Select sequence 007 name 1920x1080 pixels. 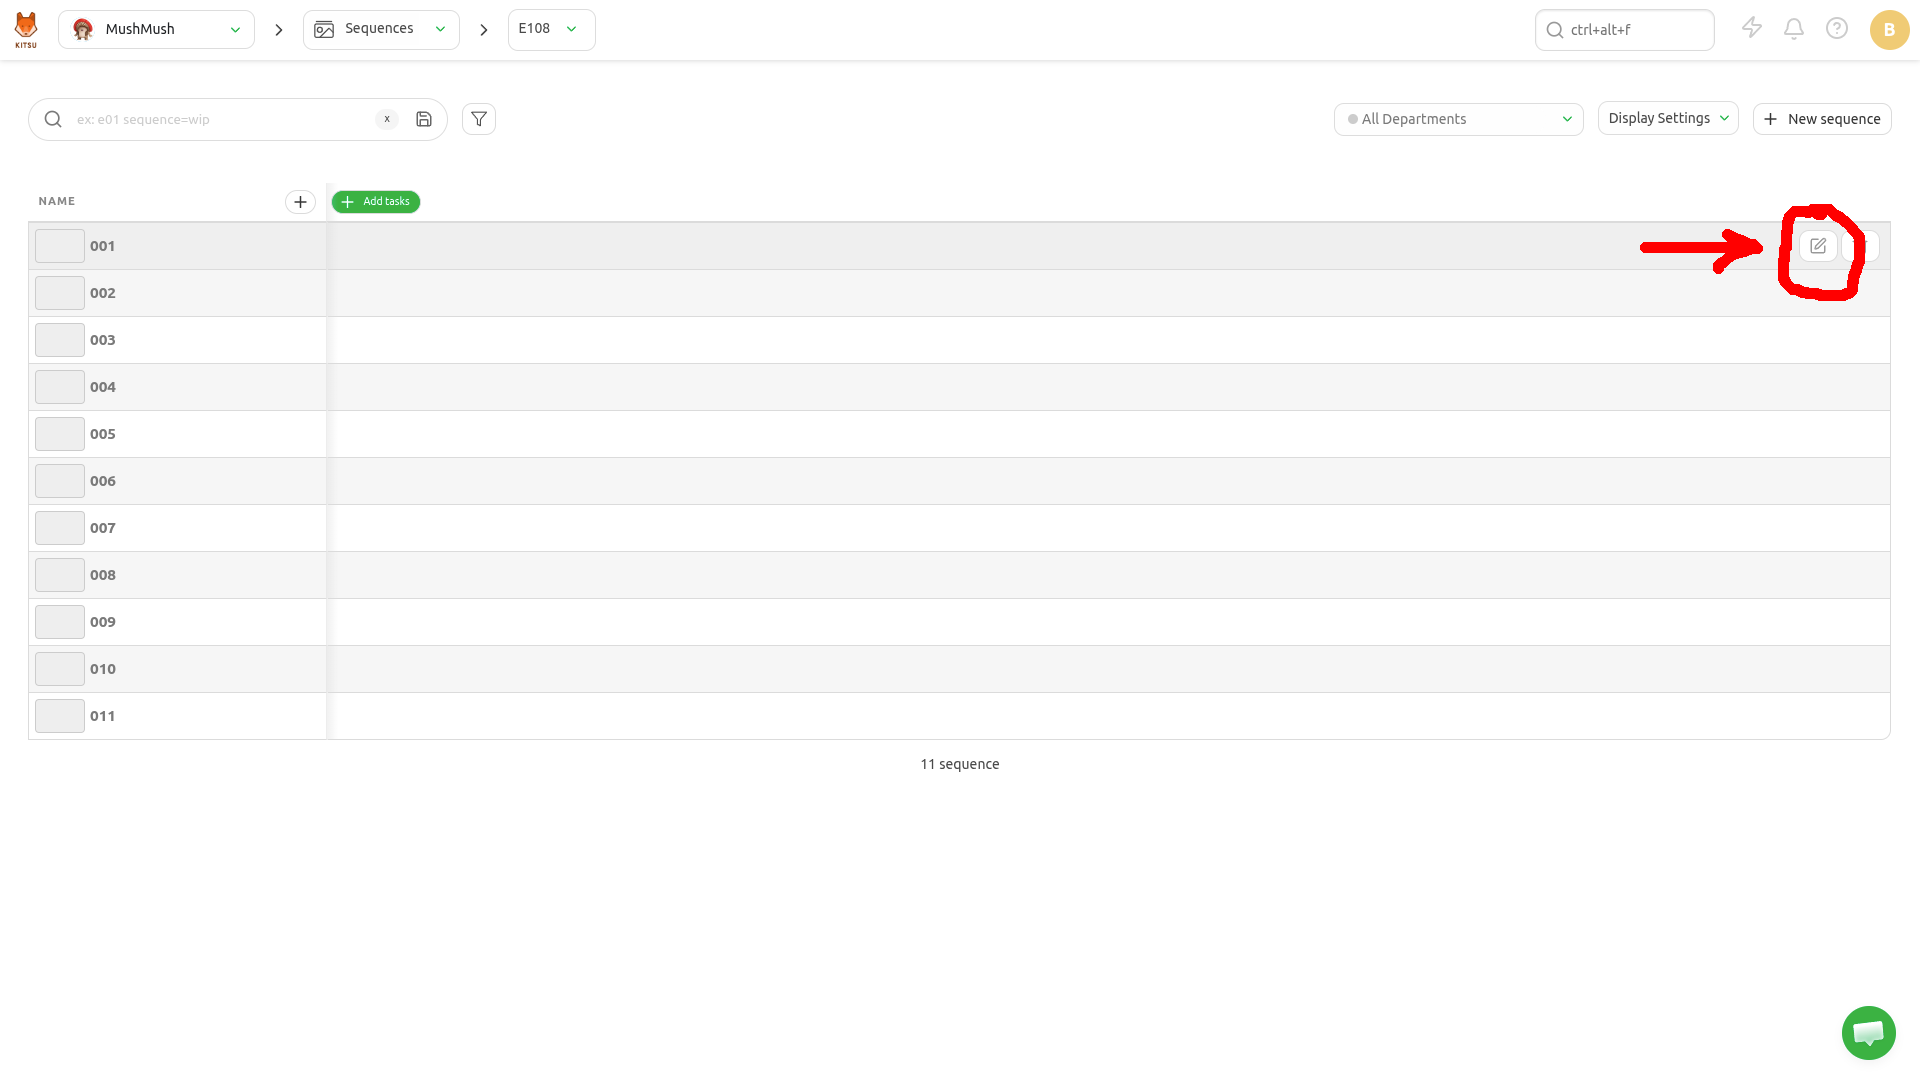[102, 528]
